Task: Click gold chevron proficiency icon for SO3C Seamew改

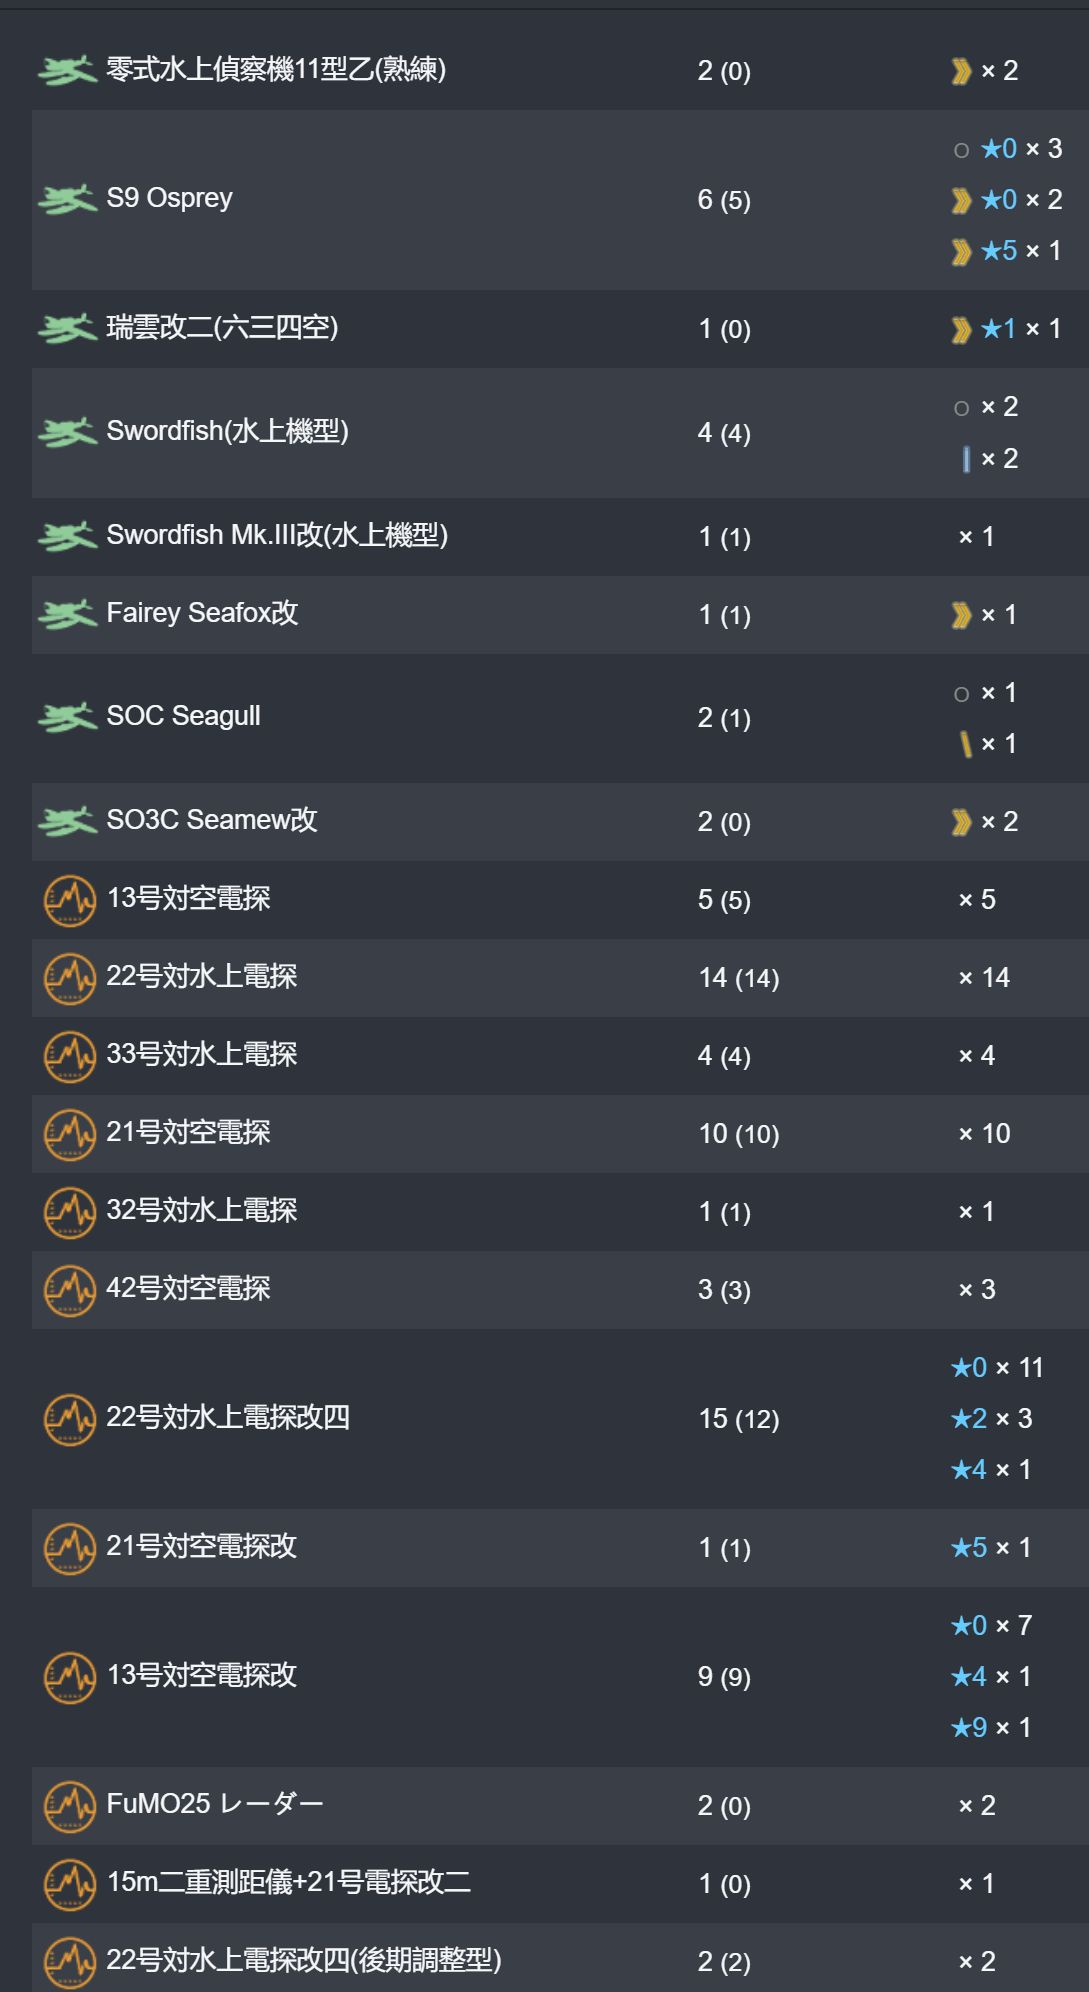Action: (961, 822)
